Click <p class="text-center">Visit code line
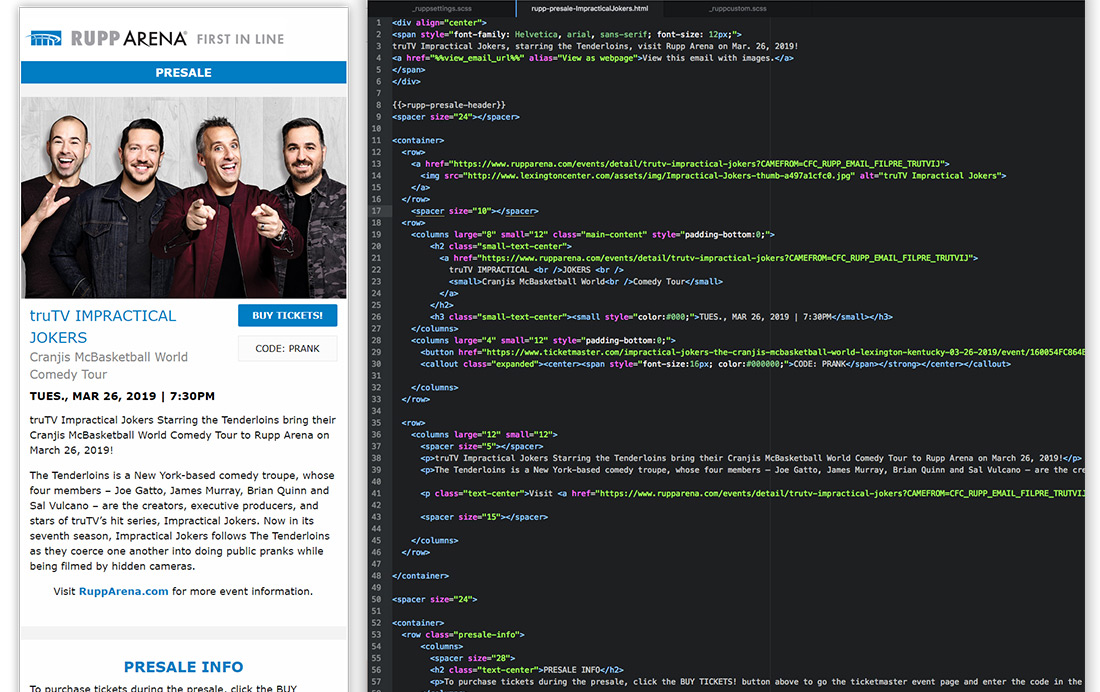This screenshot has height=692, width=1100. [x=752, y=493]
